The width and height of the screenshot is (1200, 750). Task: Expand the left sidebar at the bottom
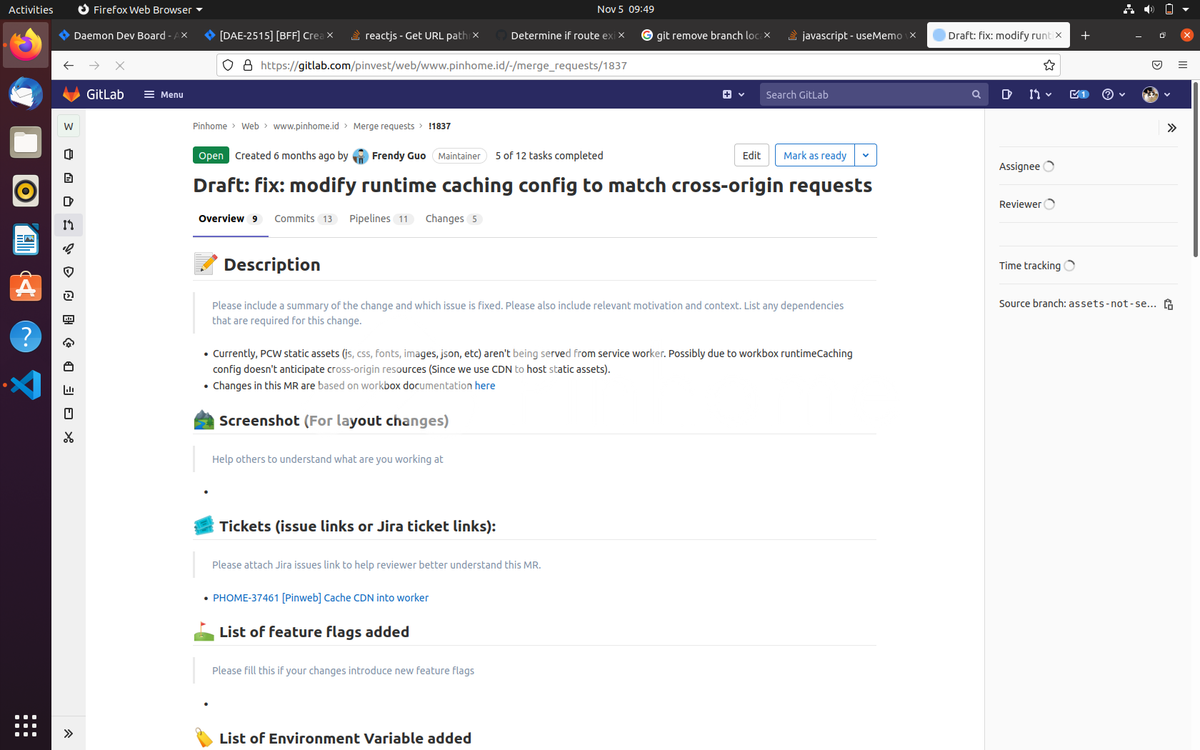(x=68, y=733)
